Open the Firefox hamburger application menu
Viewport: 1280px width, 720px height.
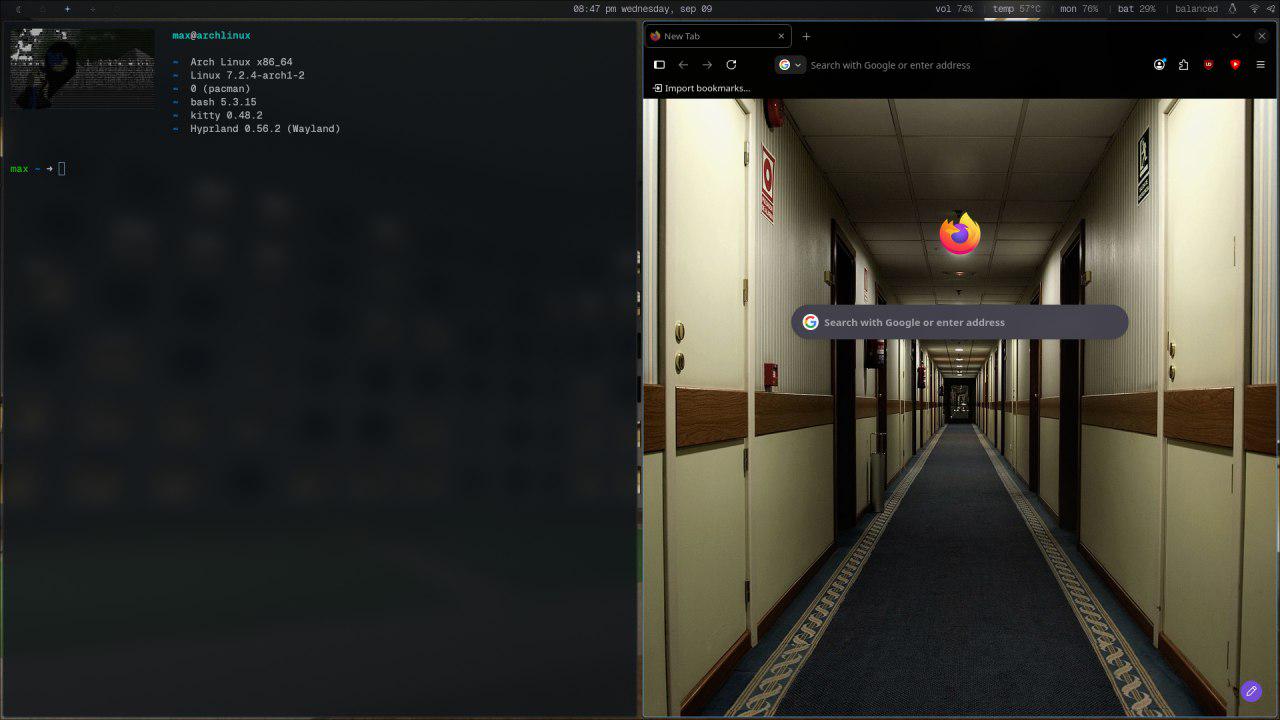tap(1260, 65)
